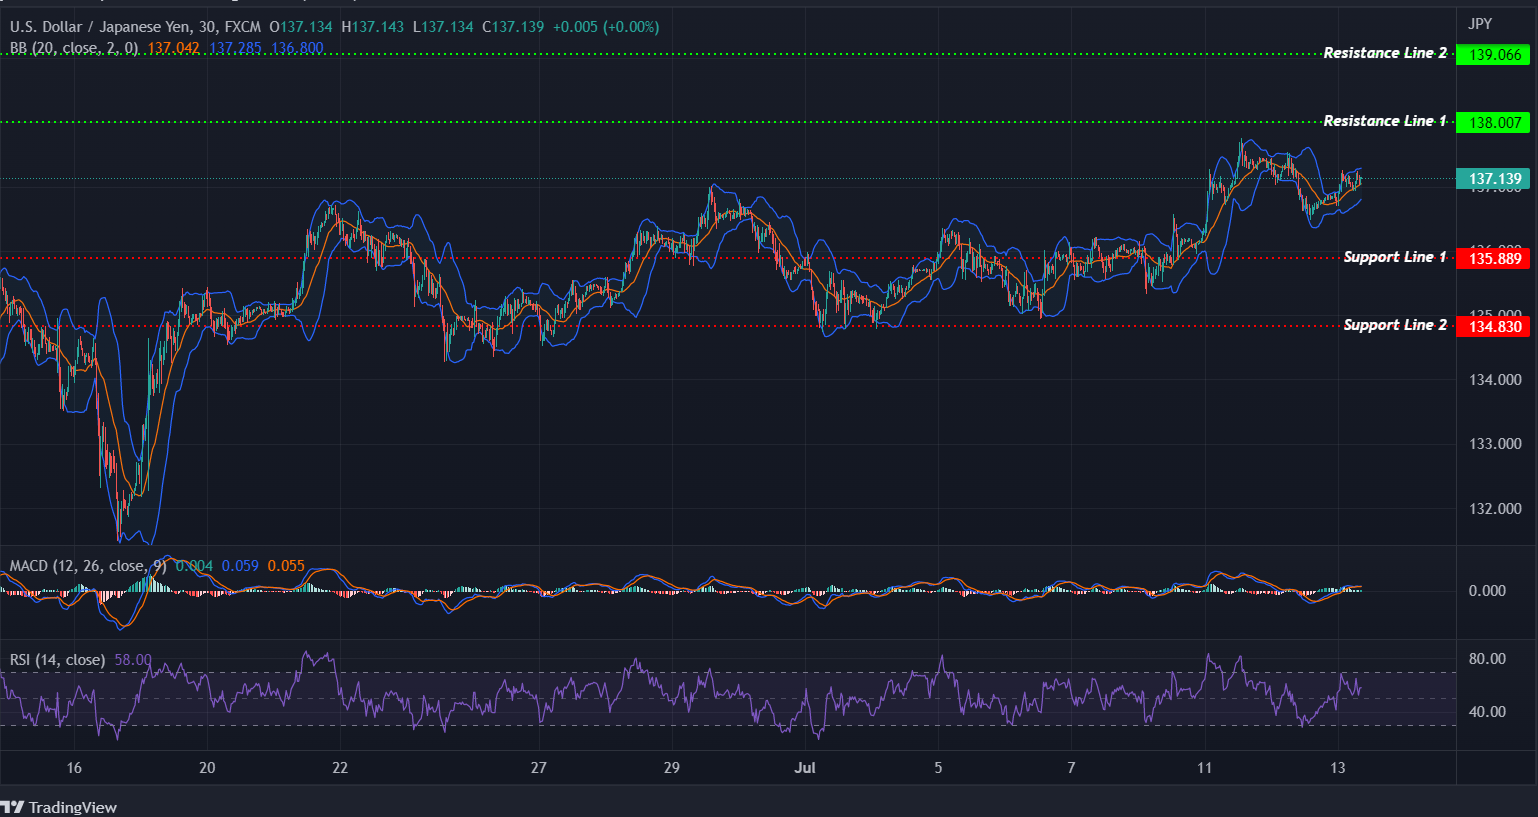
Task: Click the Support Line 1 price flag 135.889
Action: pyautogui.click(x=1494, y=258)
